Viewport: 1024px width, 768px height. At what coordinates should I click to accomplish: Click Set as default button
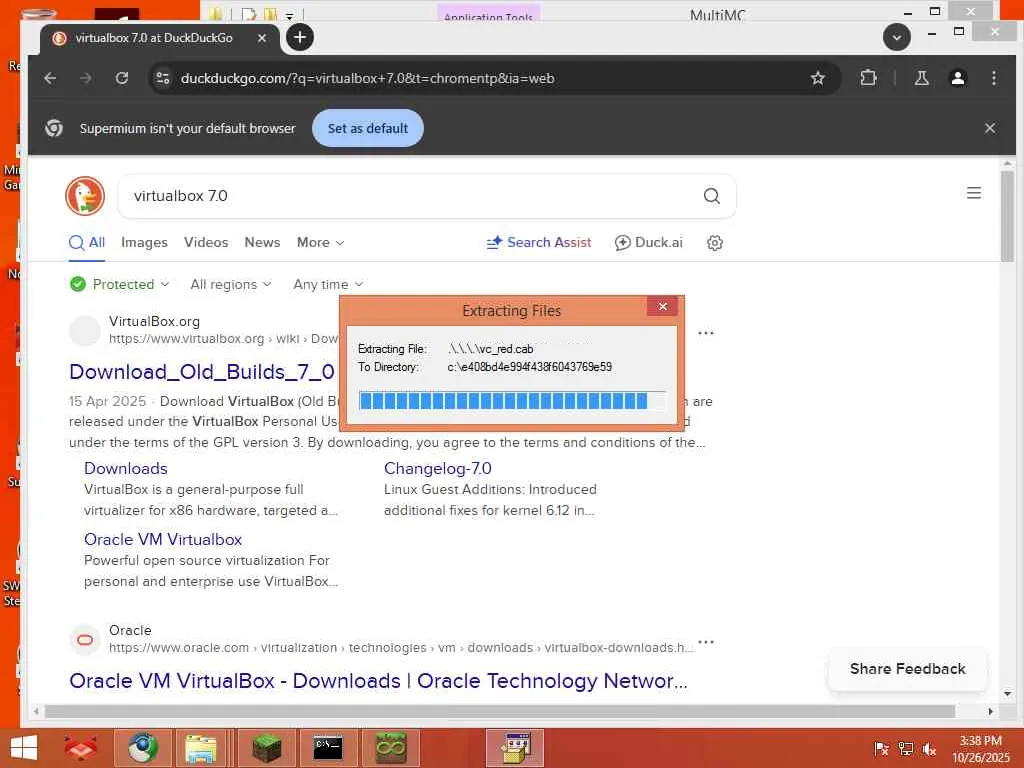pyautogui.click(x=368, y=128)
